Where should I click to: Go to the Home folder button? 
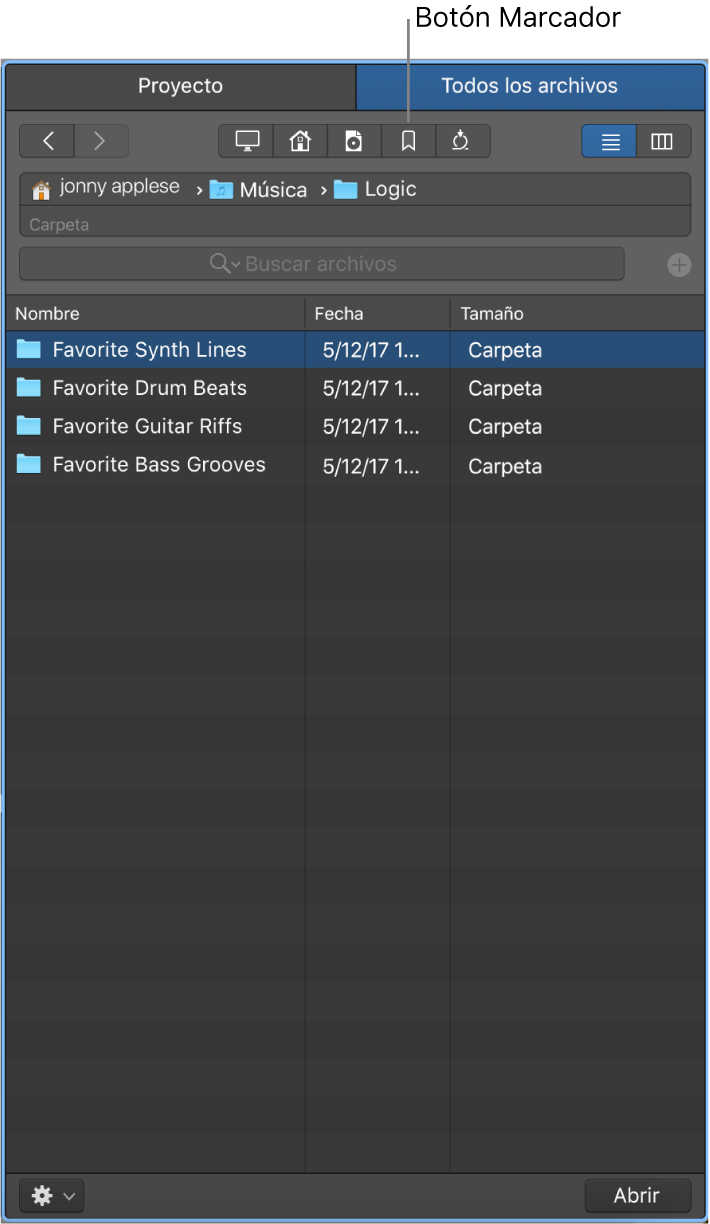pos(300,141)
